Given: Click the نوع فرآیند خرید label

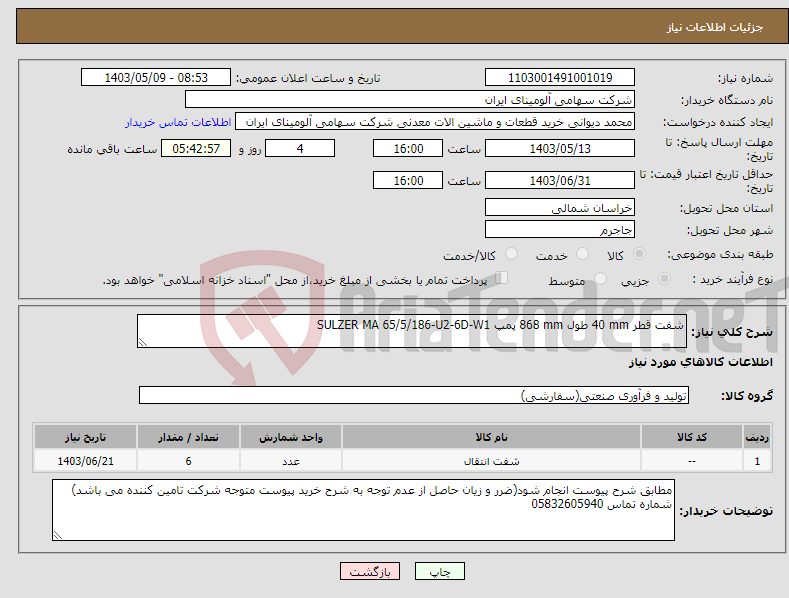Looking at the screenshot, I should click(733, 279).
